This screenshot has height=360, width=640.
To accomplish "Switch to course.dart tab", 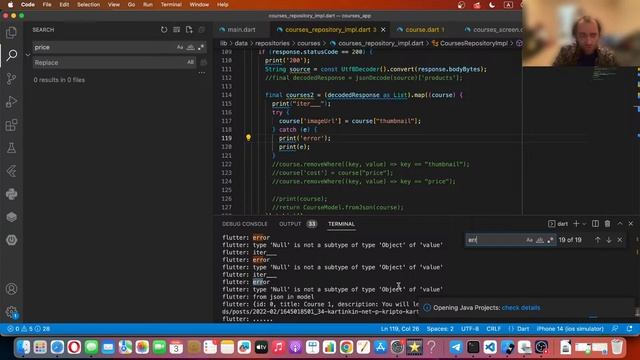I will click(x=422, y=30).
